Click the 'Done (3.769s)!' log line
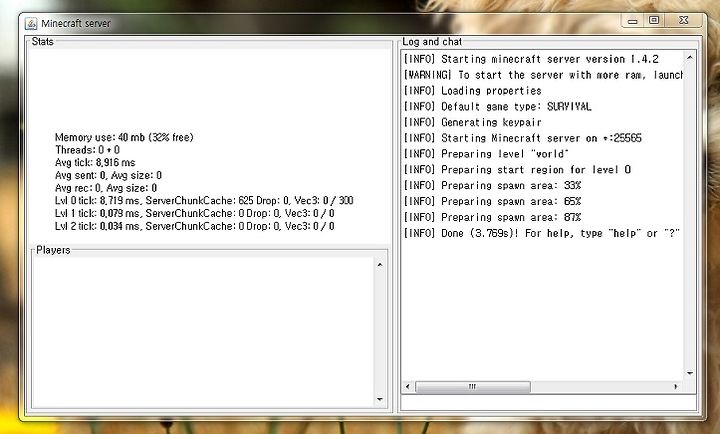The width and height of the screenshot is (720, 434). pos(541,233)
